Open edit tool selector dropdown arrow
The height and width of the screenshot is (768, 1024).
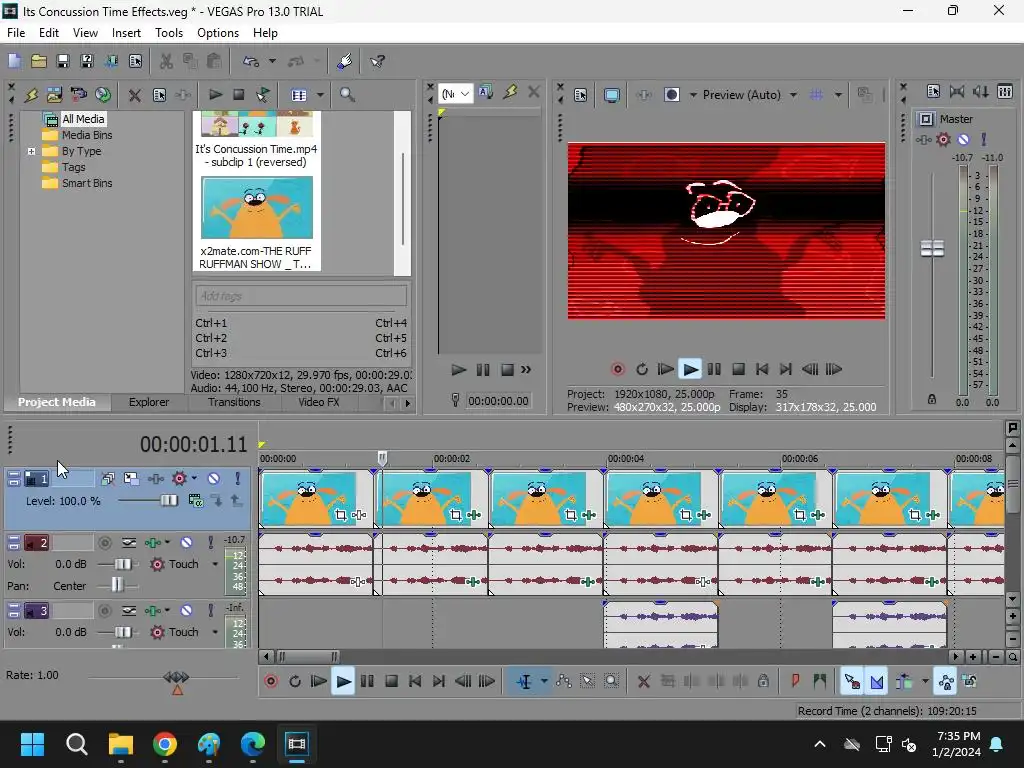[544, 681]
